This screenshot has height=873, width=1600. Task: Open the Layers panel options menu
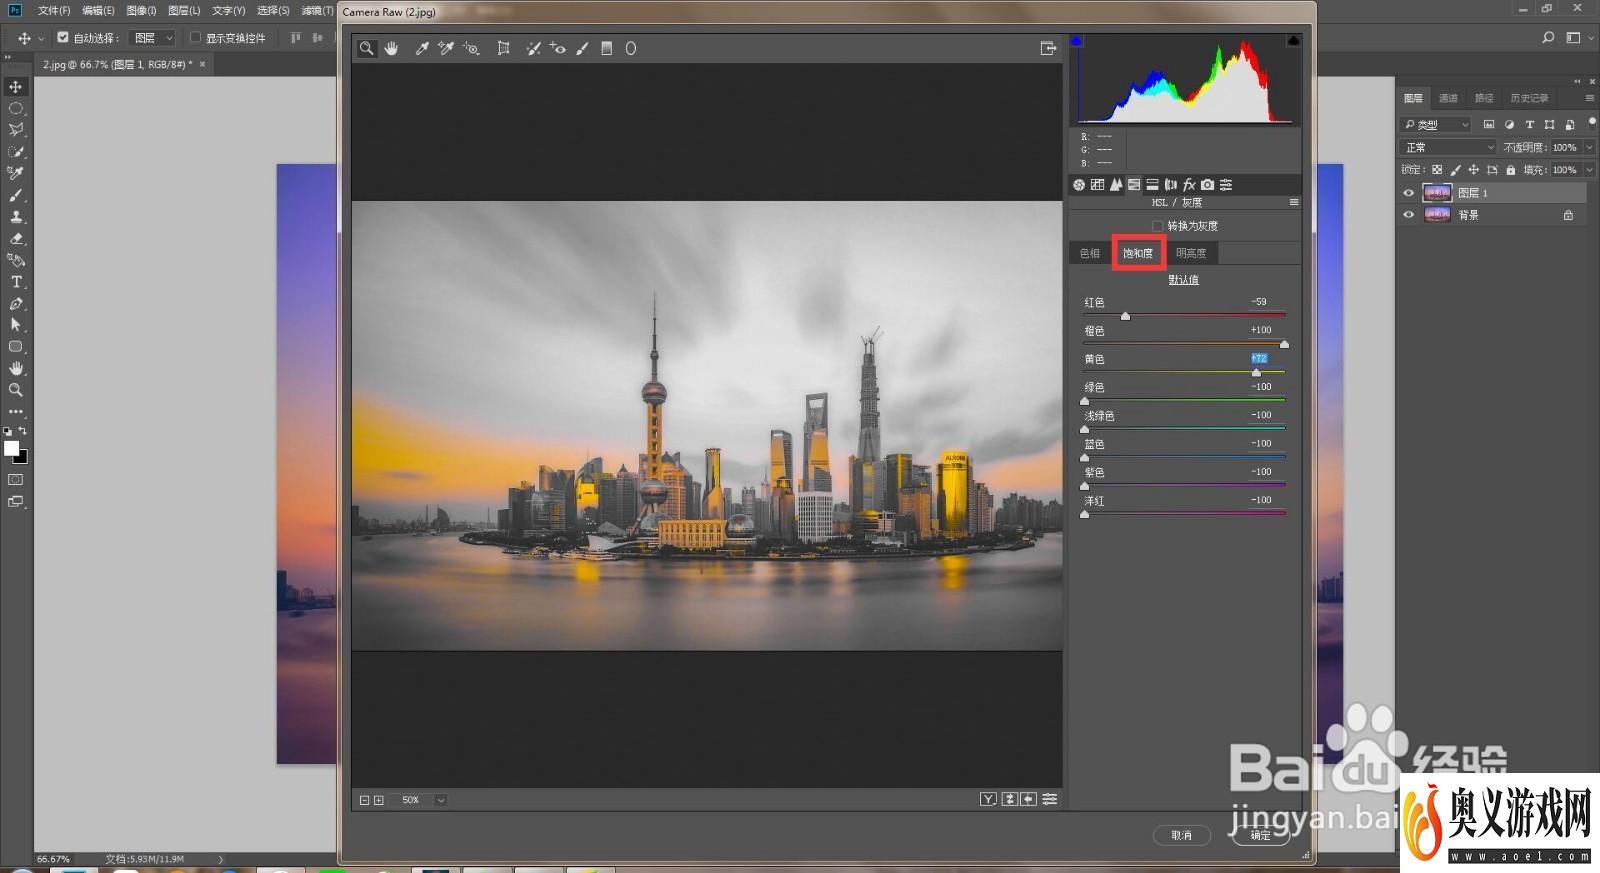[x=1589, y=98]
